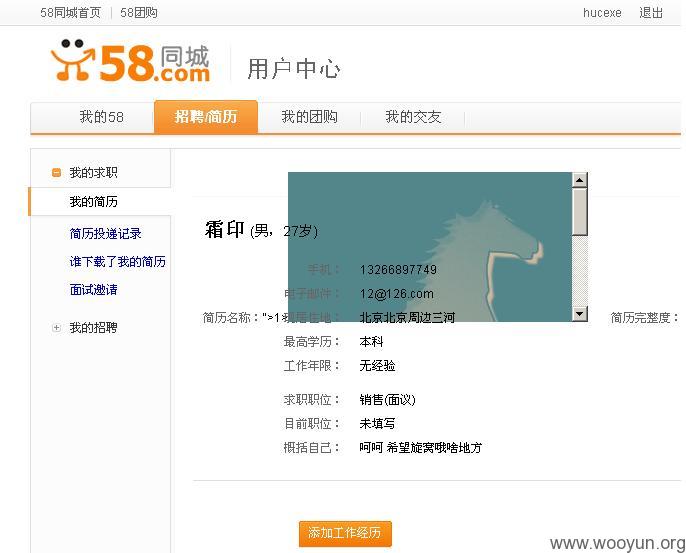Image resolution: width=686 pixels, height=553 pixels.
Task: Open 简历投递记录 link
Action: [x=105, y=234]
